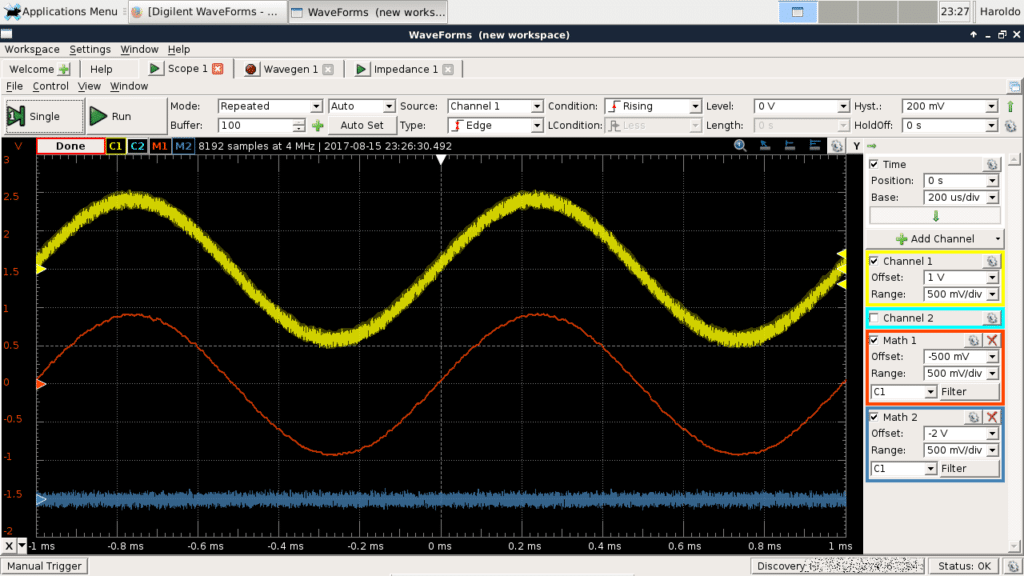Select the cursor tool in the scope toolbar

764,145
